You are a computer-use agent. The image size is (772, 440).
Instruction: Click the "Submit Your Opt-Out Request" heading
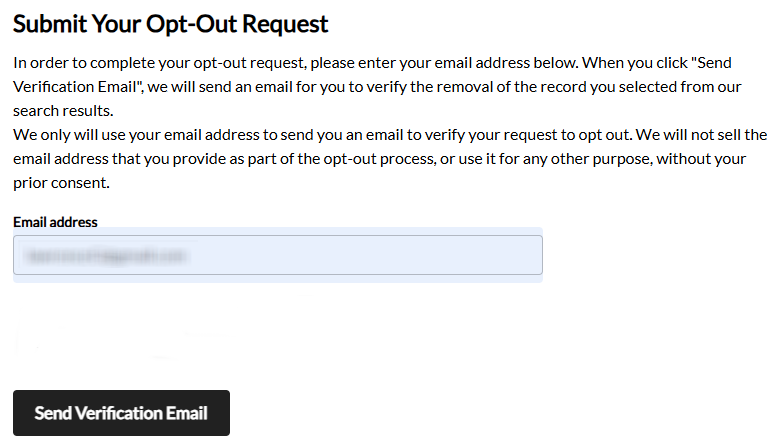(170, 23)
